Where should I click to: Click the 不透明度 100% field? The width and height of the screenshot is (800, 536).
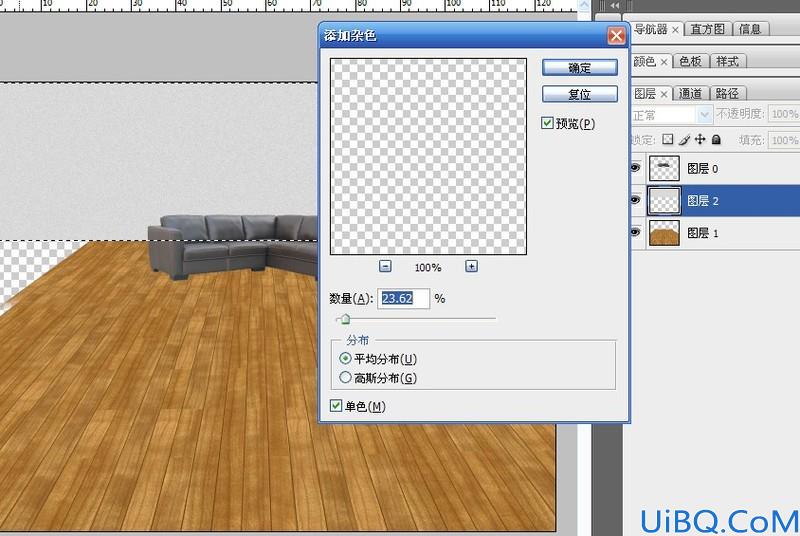[x=784, y=114]
